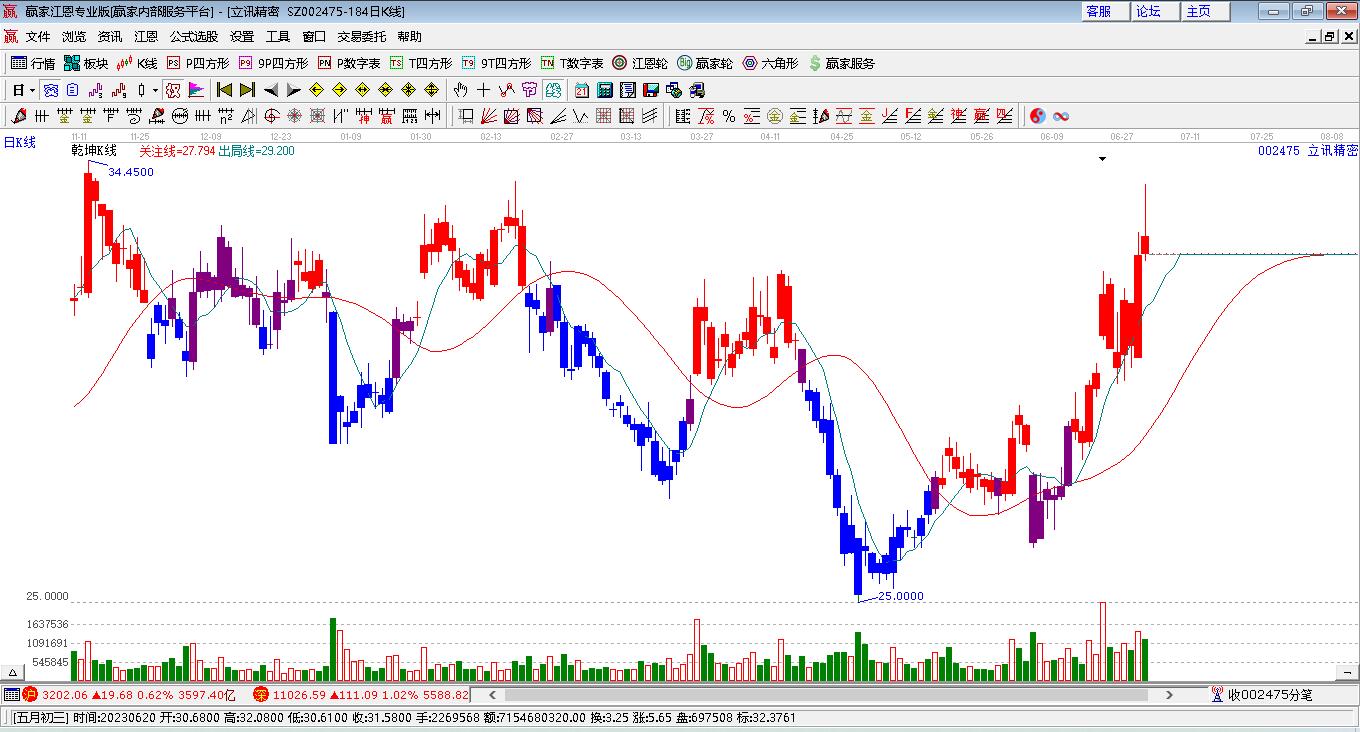
Task: Click the 主页 homepage button
Action: tap(1205, 11)
